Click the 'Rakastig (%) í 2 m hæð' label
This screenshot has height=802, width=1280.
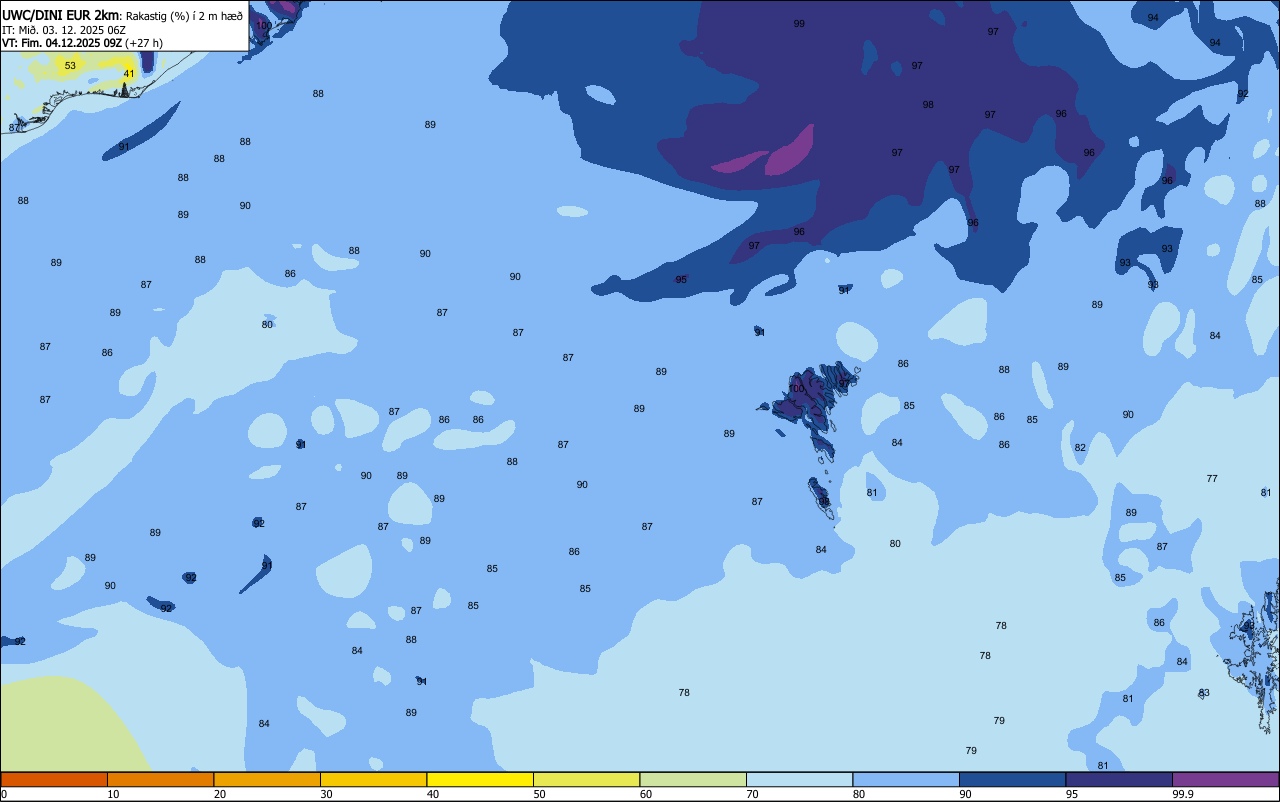point(184,16)
